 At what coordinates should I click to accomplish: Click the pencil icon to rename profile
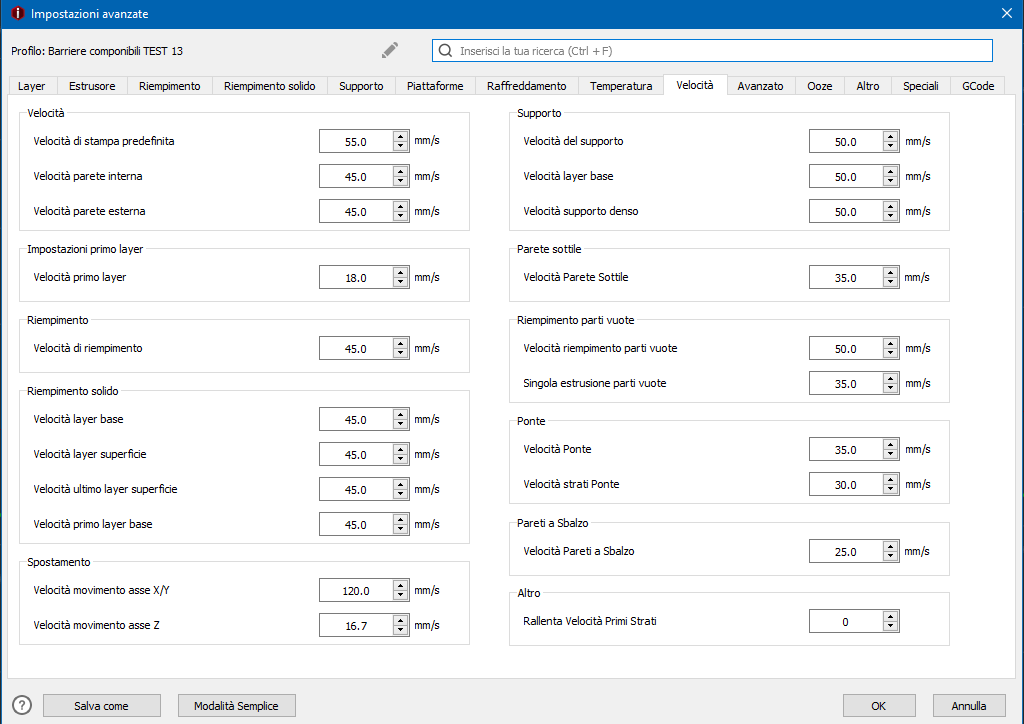coord(390,50)
